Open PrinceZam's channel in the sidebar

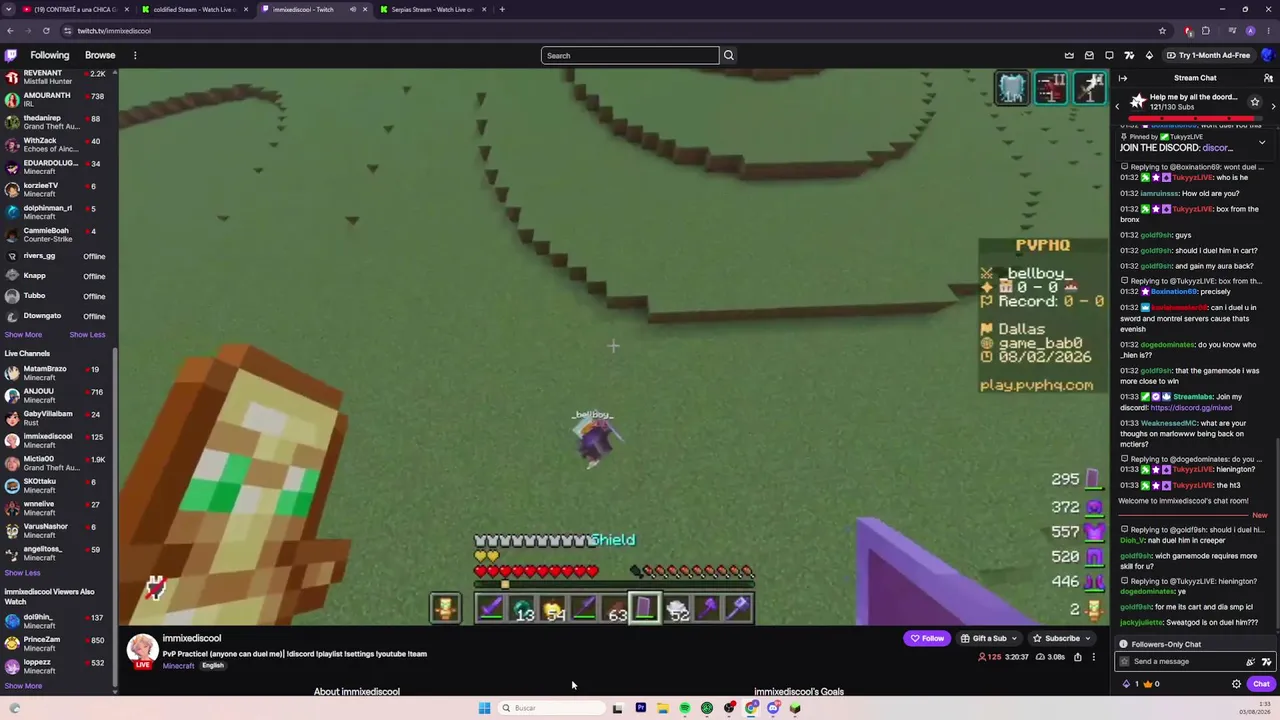58,644
